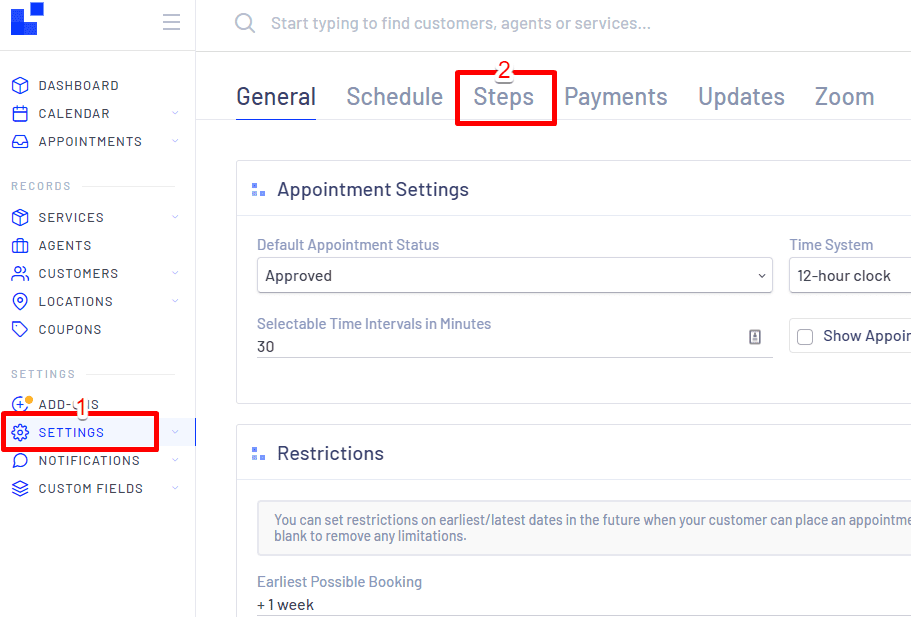Viewport: 911px width, 617px height.
Task: Click the intervals field stepper control
Action: tap(754, 338)
